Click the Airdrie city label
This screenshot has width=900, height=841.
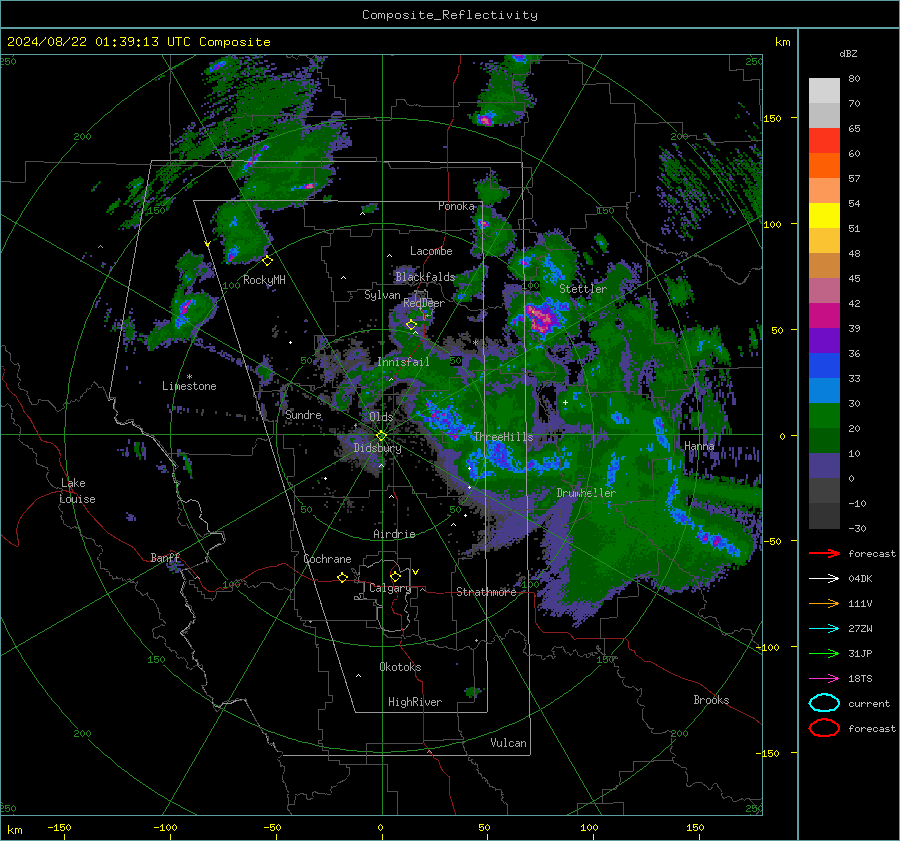(x=394, y=534)
